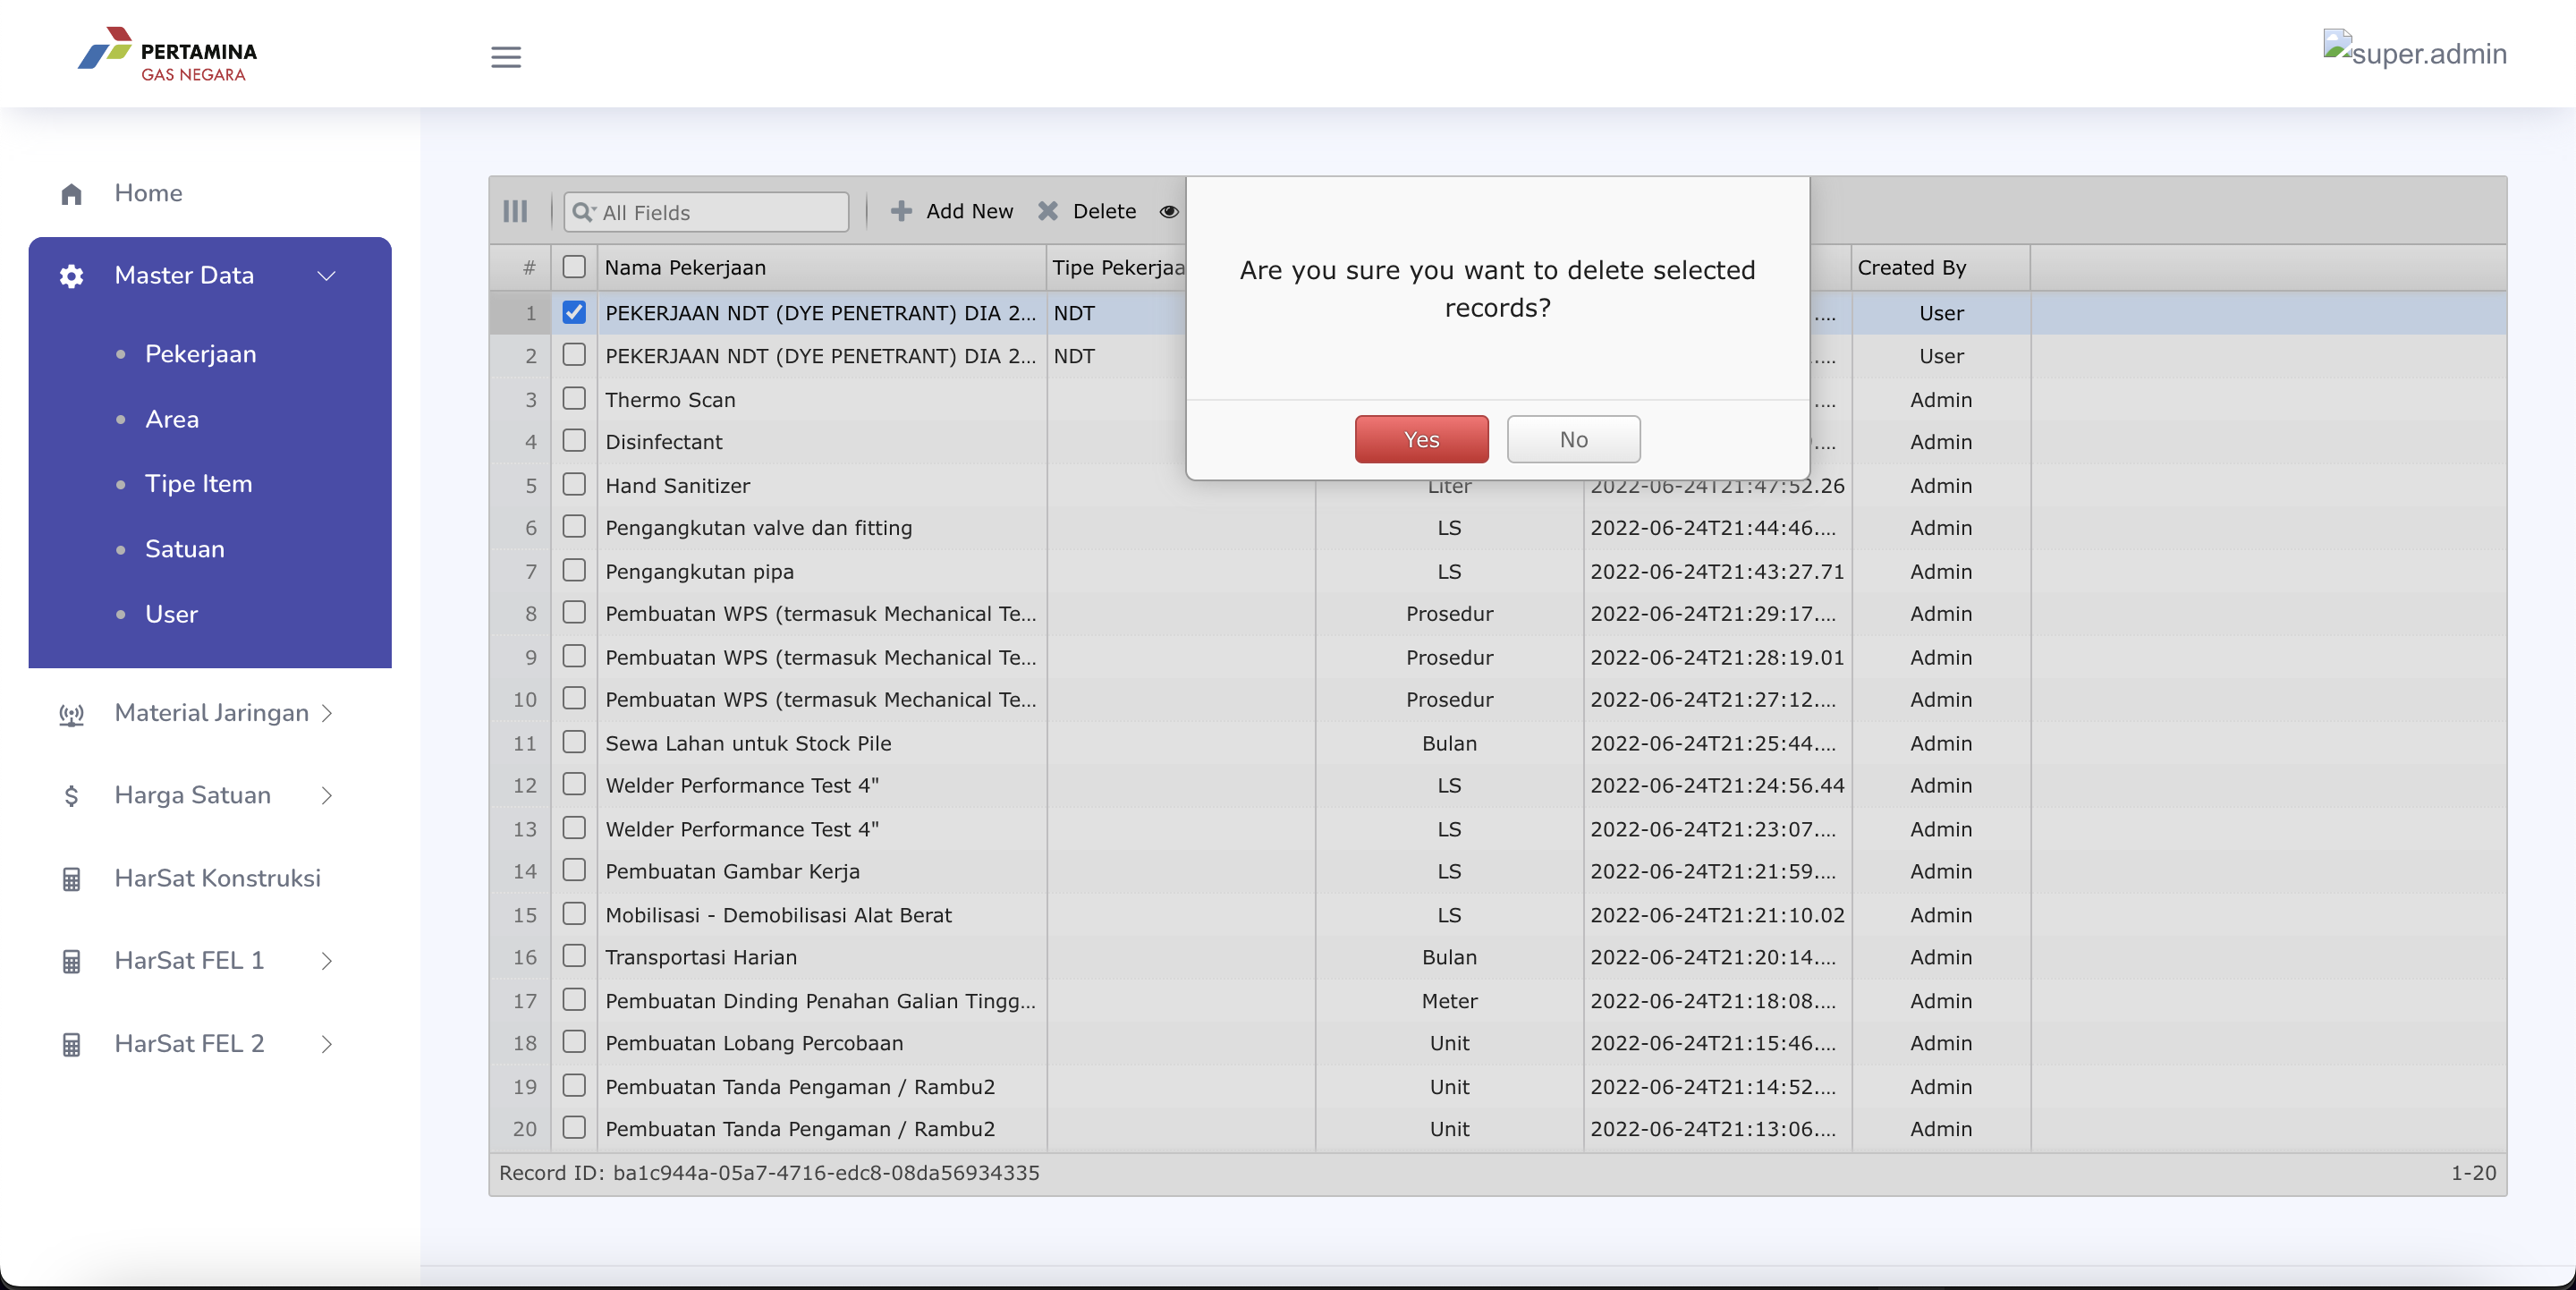The image size is (2576, 1290).
Task: Open the Area submenu item
Action: pos(172,419)
